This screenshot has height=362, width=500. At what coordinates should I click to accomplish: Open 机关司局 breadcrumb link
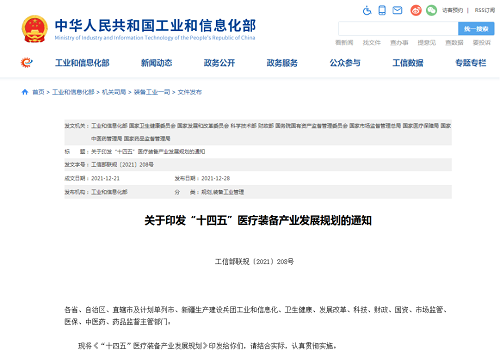(114, 92)
